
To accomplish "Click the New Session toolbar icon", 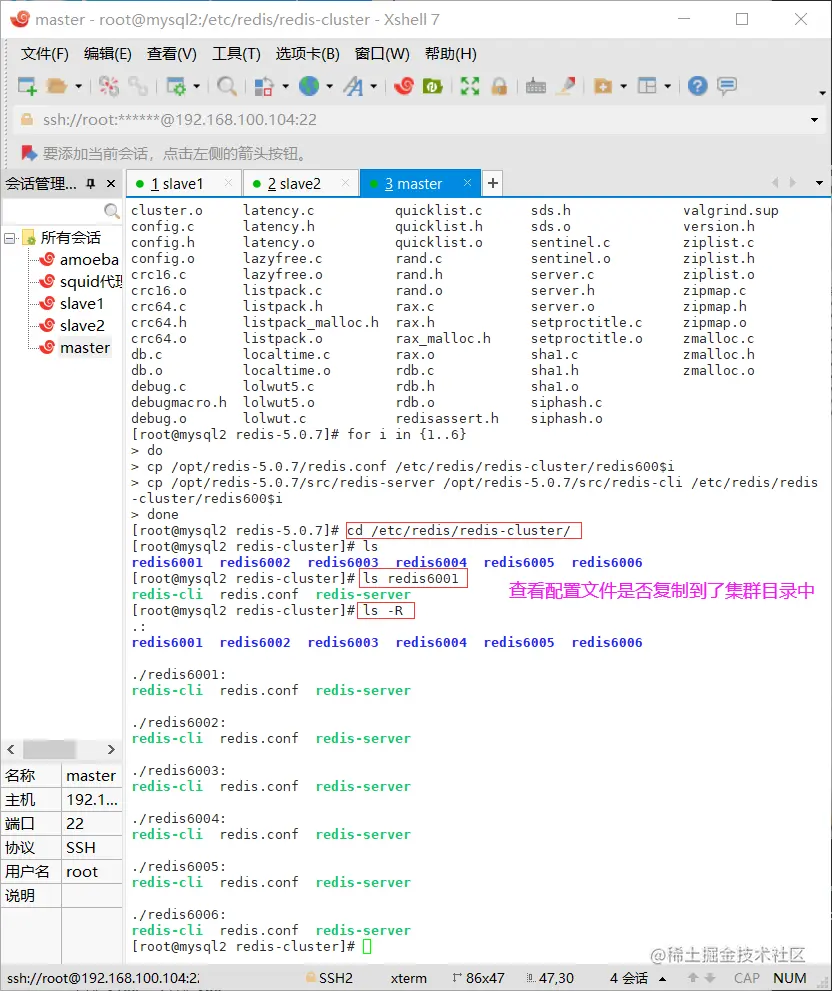I will (x=27, y=86).
